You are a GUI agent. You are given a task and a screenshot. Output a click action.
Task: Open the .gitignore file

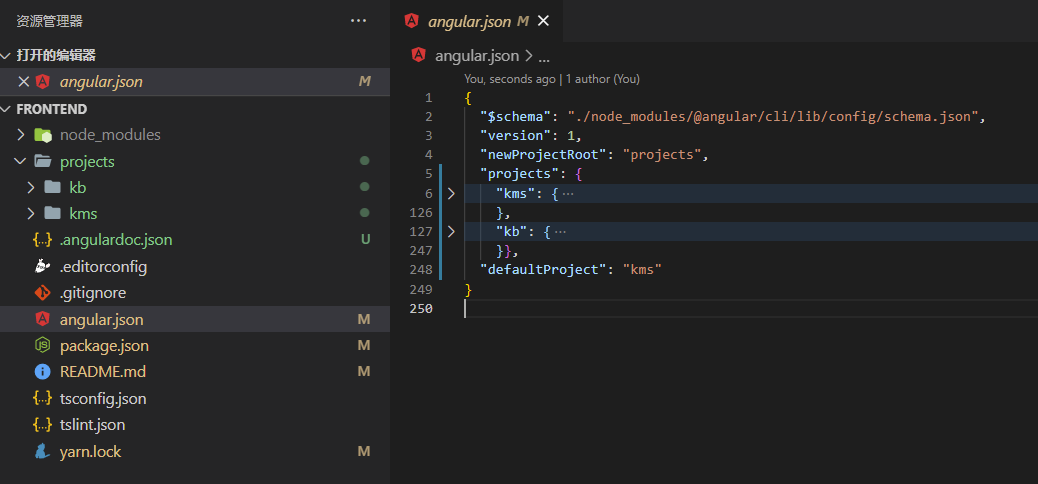pos(93,293)
